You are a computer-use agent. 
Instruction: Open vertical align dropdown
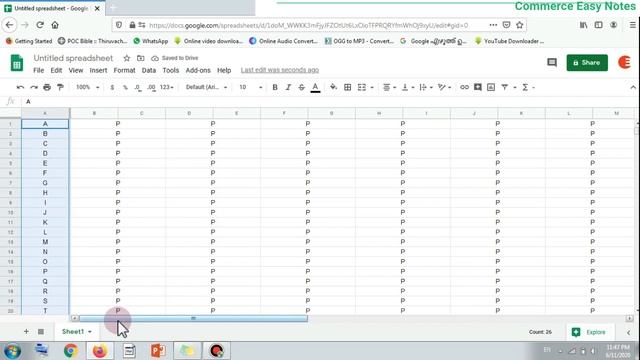click(x=408, y=87)
